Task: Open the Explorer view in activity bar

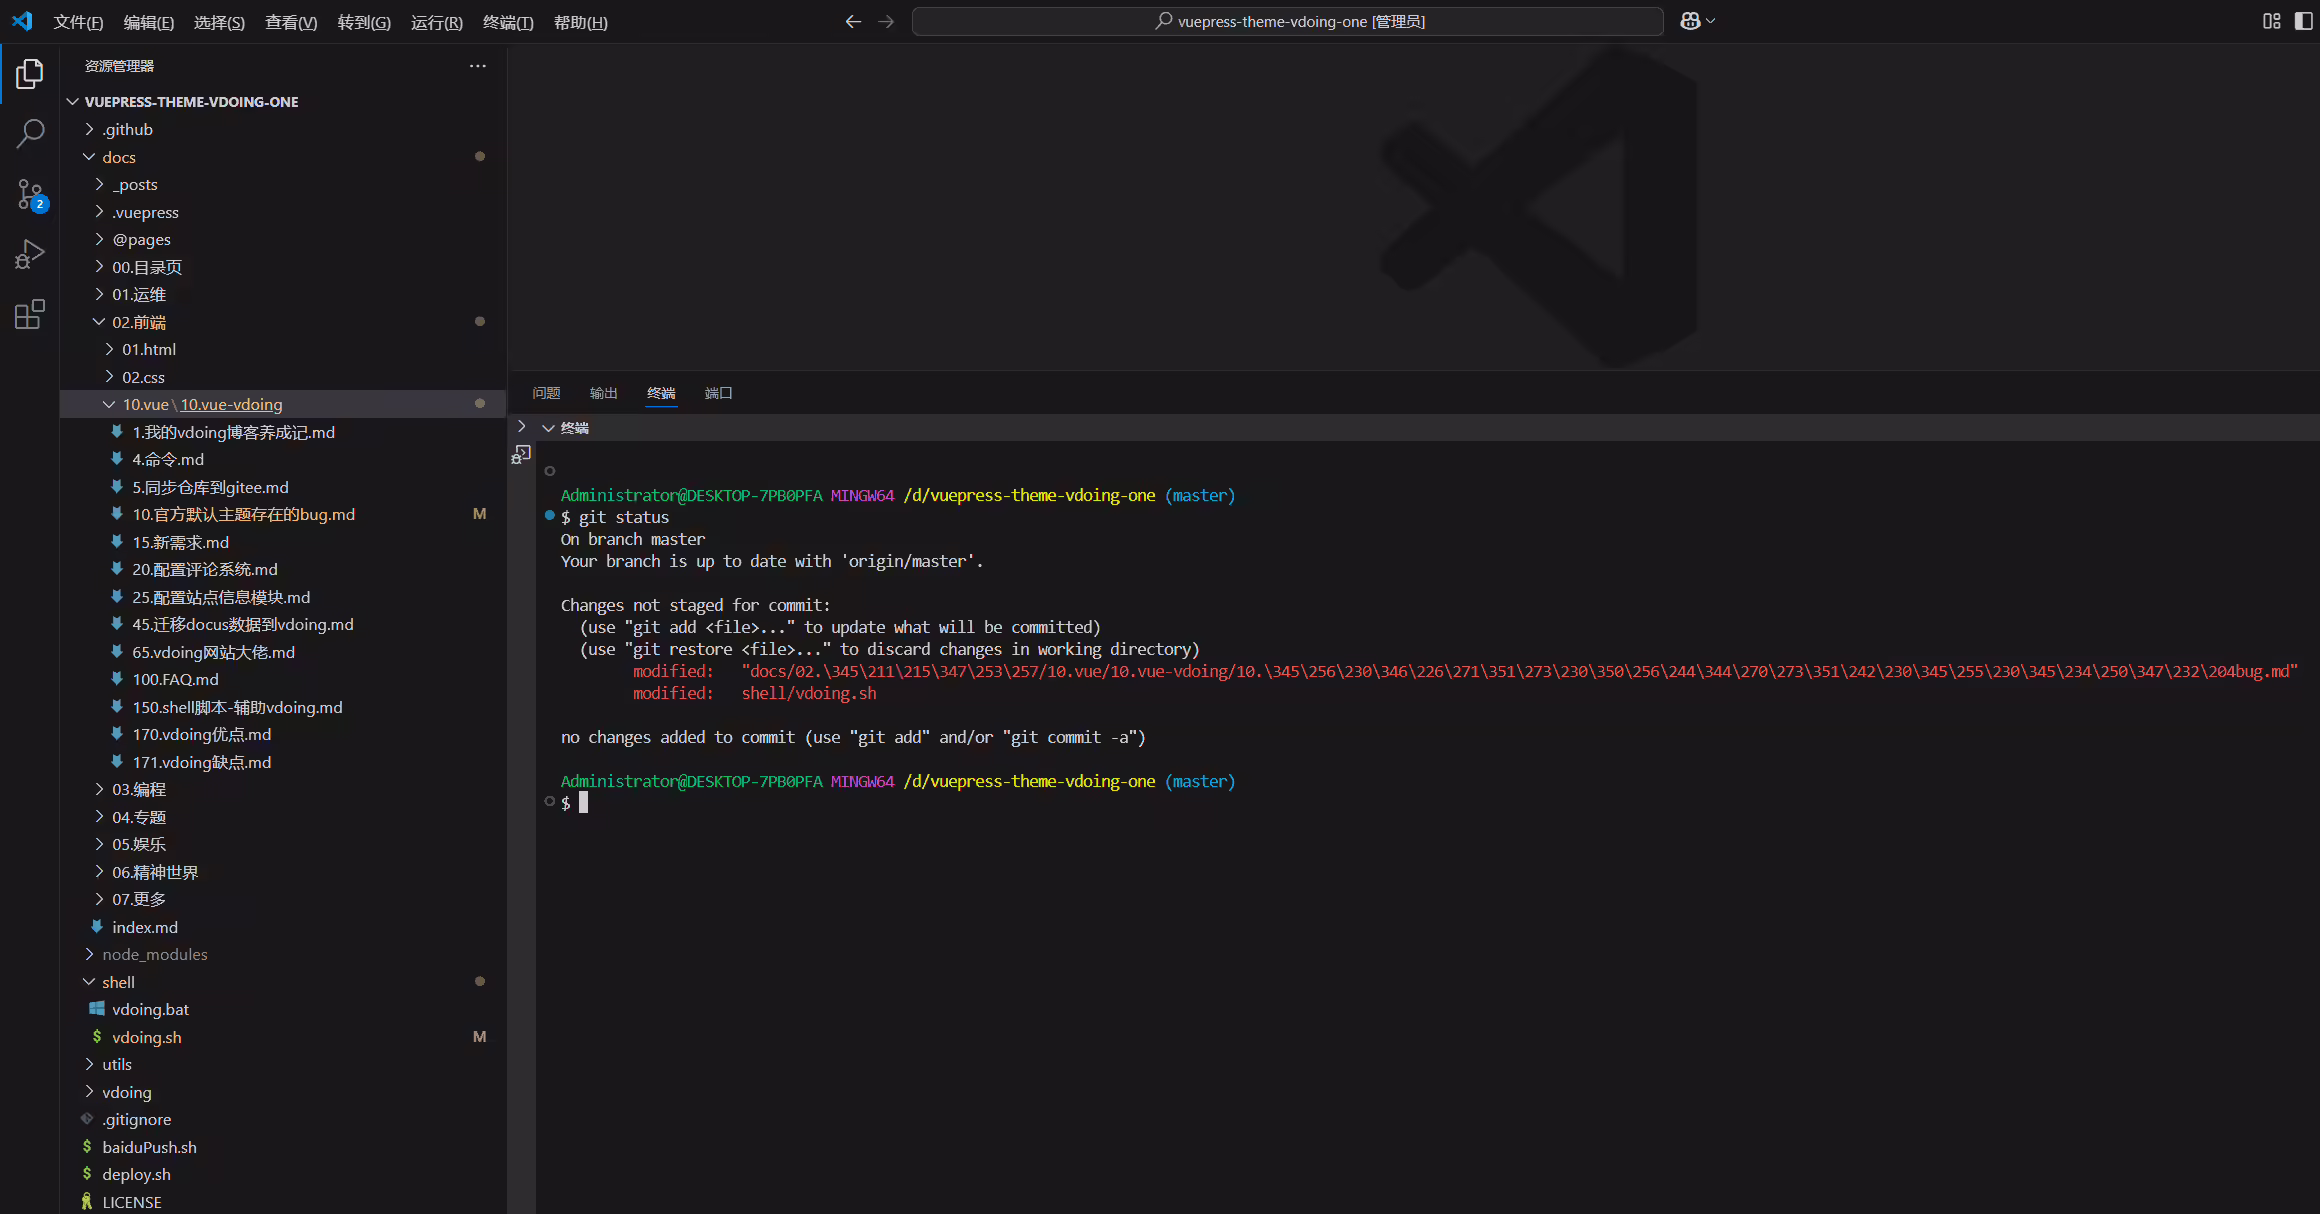Action: 30,74
